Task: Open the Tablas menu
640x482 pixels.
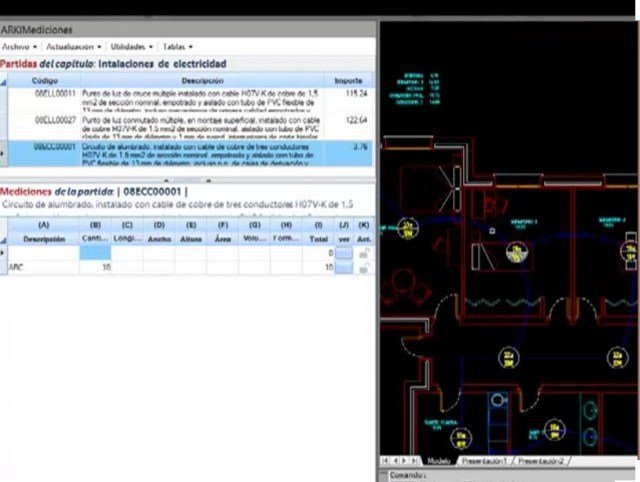Action: [x=177, y=47]
